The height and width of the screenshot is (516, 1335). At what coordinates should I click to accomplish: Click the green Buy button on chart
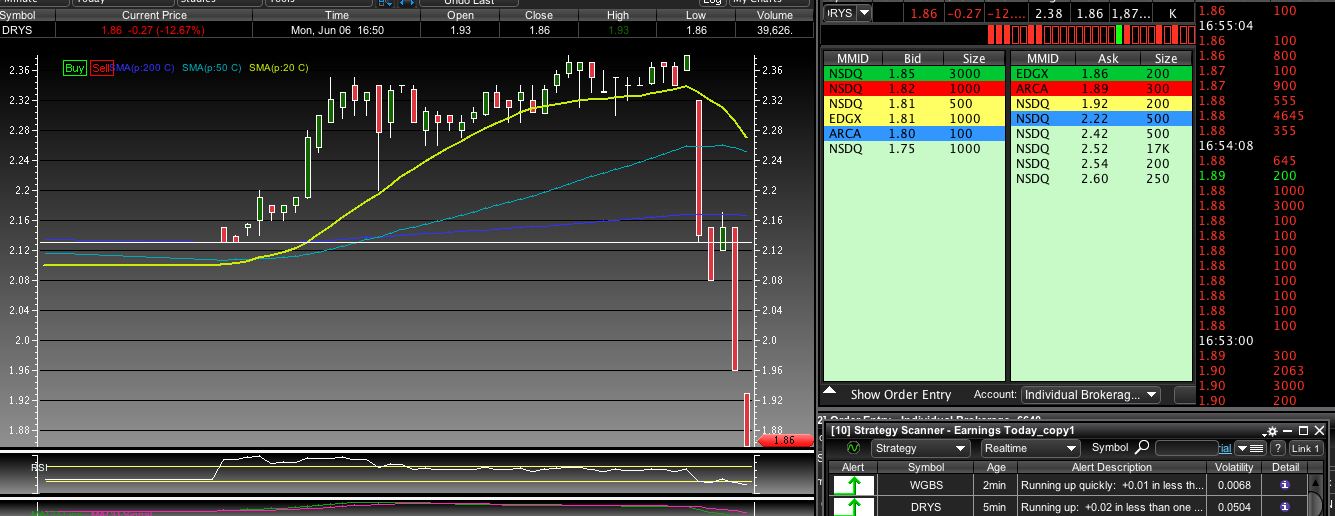point(75,68)
